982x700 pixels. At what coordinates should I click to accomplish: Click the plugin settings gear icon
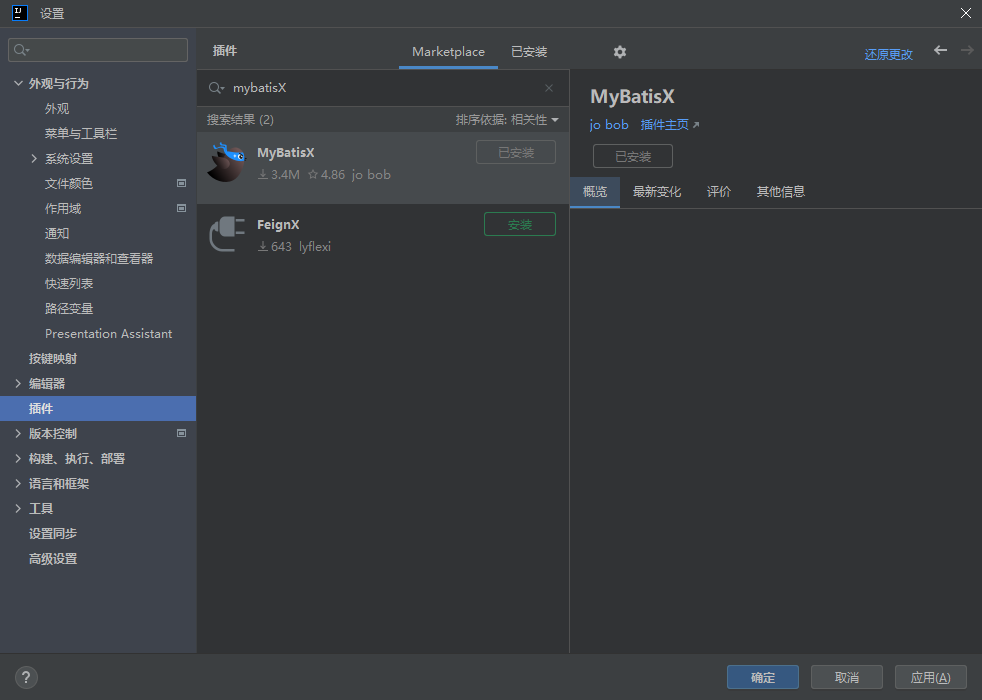(x=619, y=52)
